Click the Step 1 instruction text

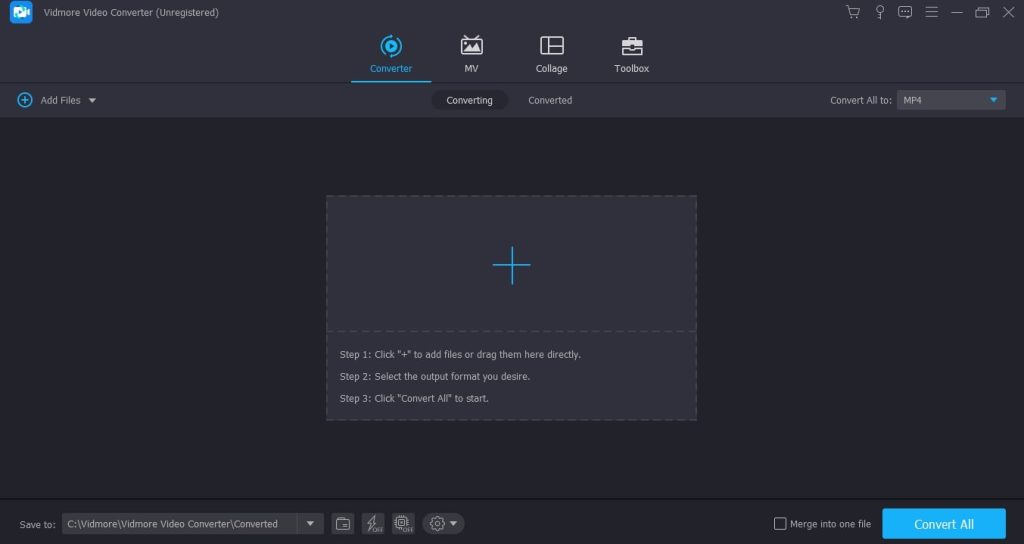coord(460,355)
